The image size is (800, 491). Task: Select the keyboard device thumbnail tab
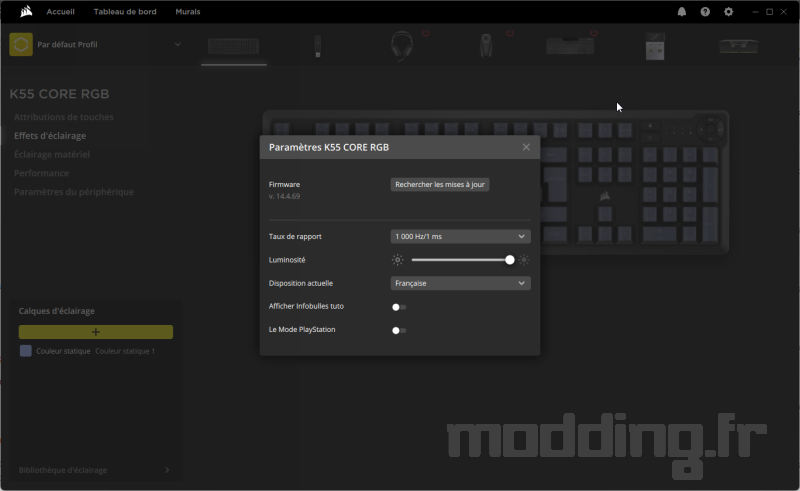[234, 46]
